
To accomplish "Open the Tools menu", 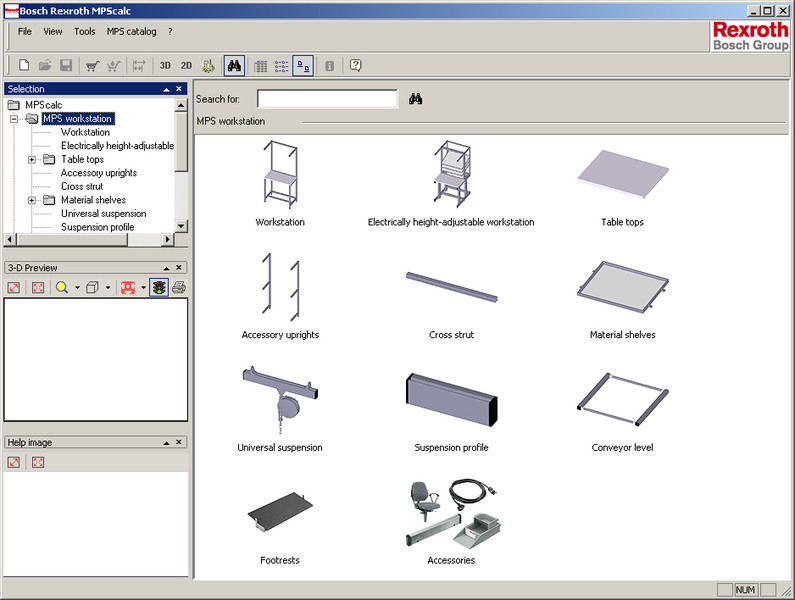I will [x=85, y=32].
